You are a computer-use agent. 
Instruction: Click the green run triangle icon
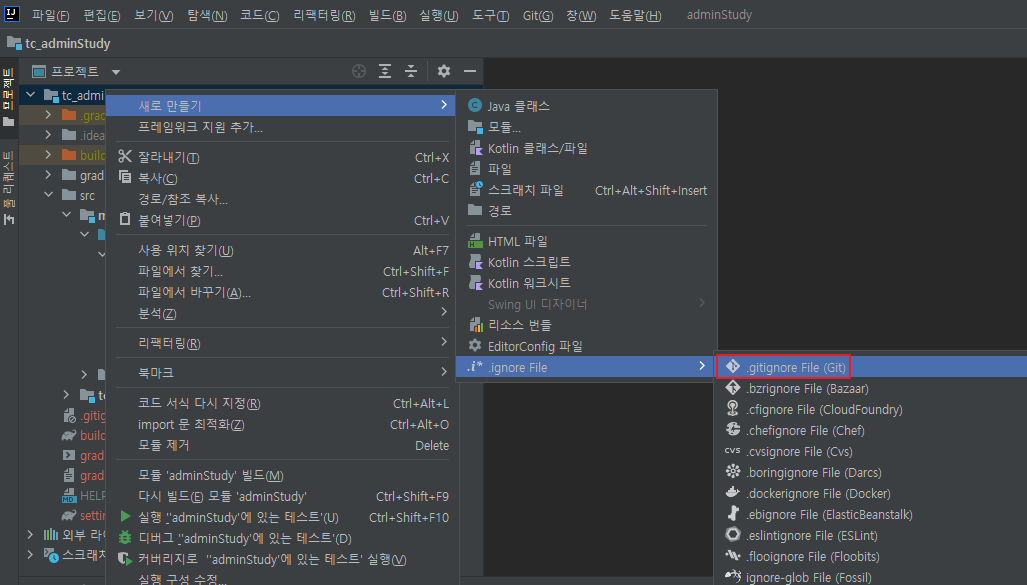125,517
